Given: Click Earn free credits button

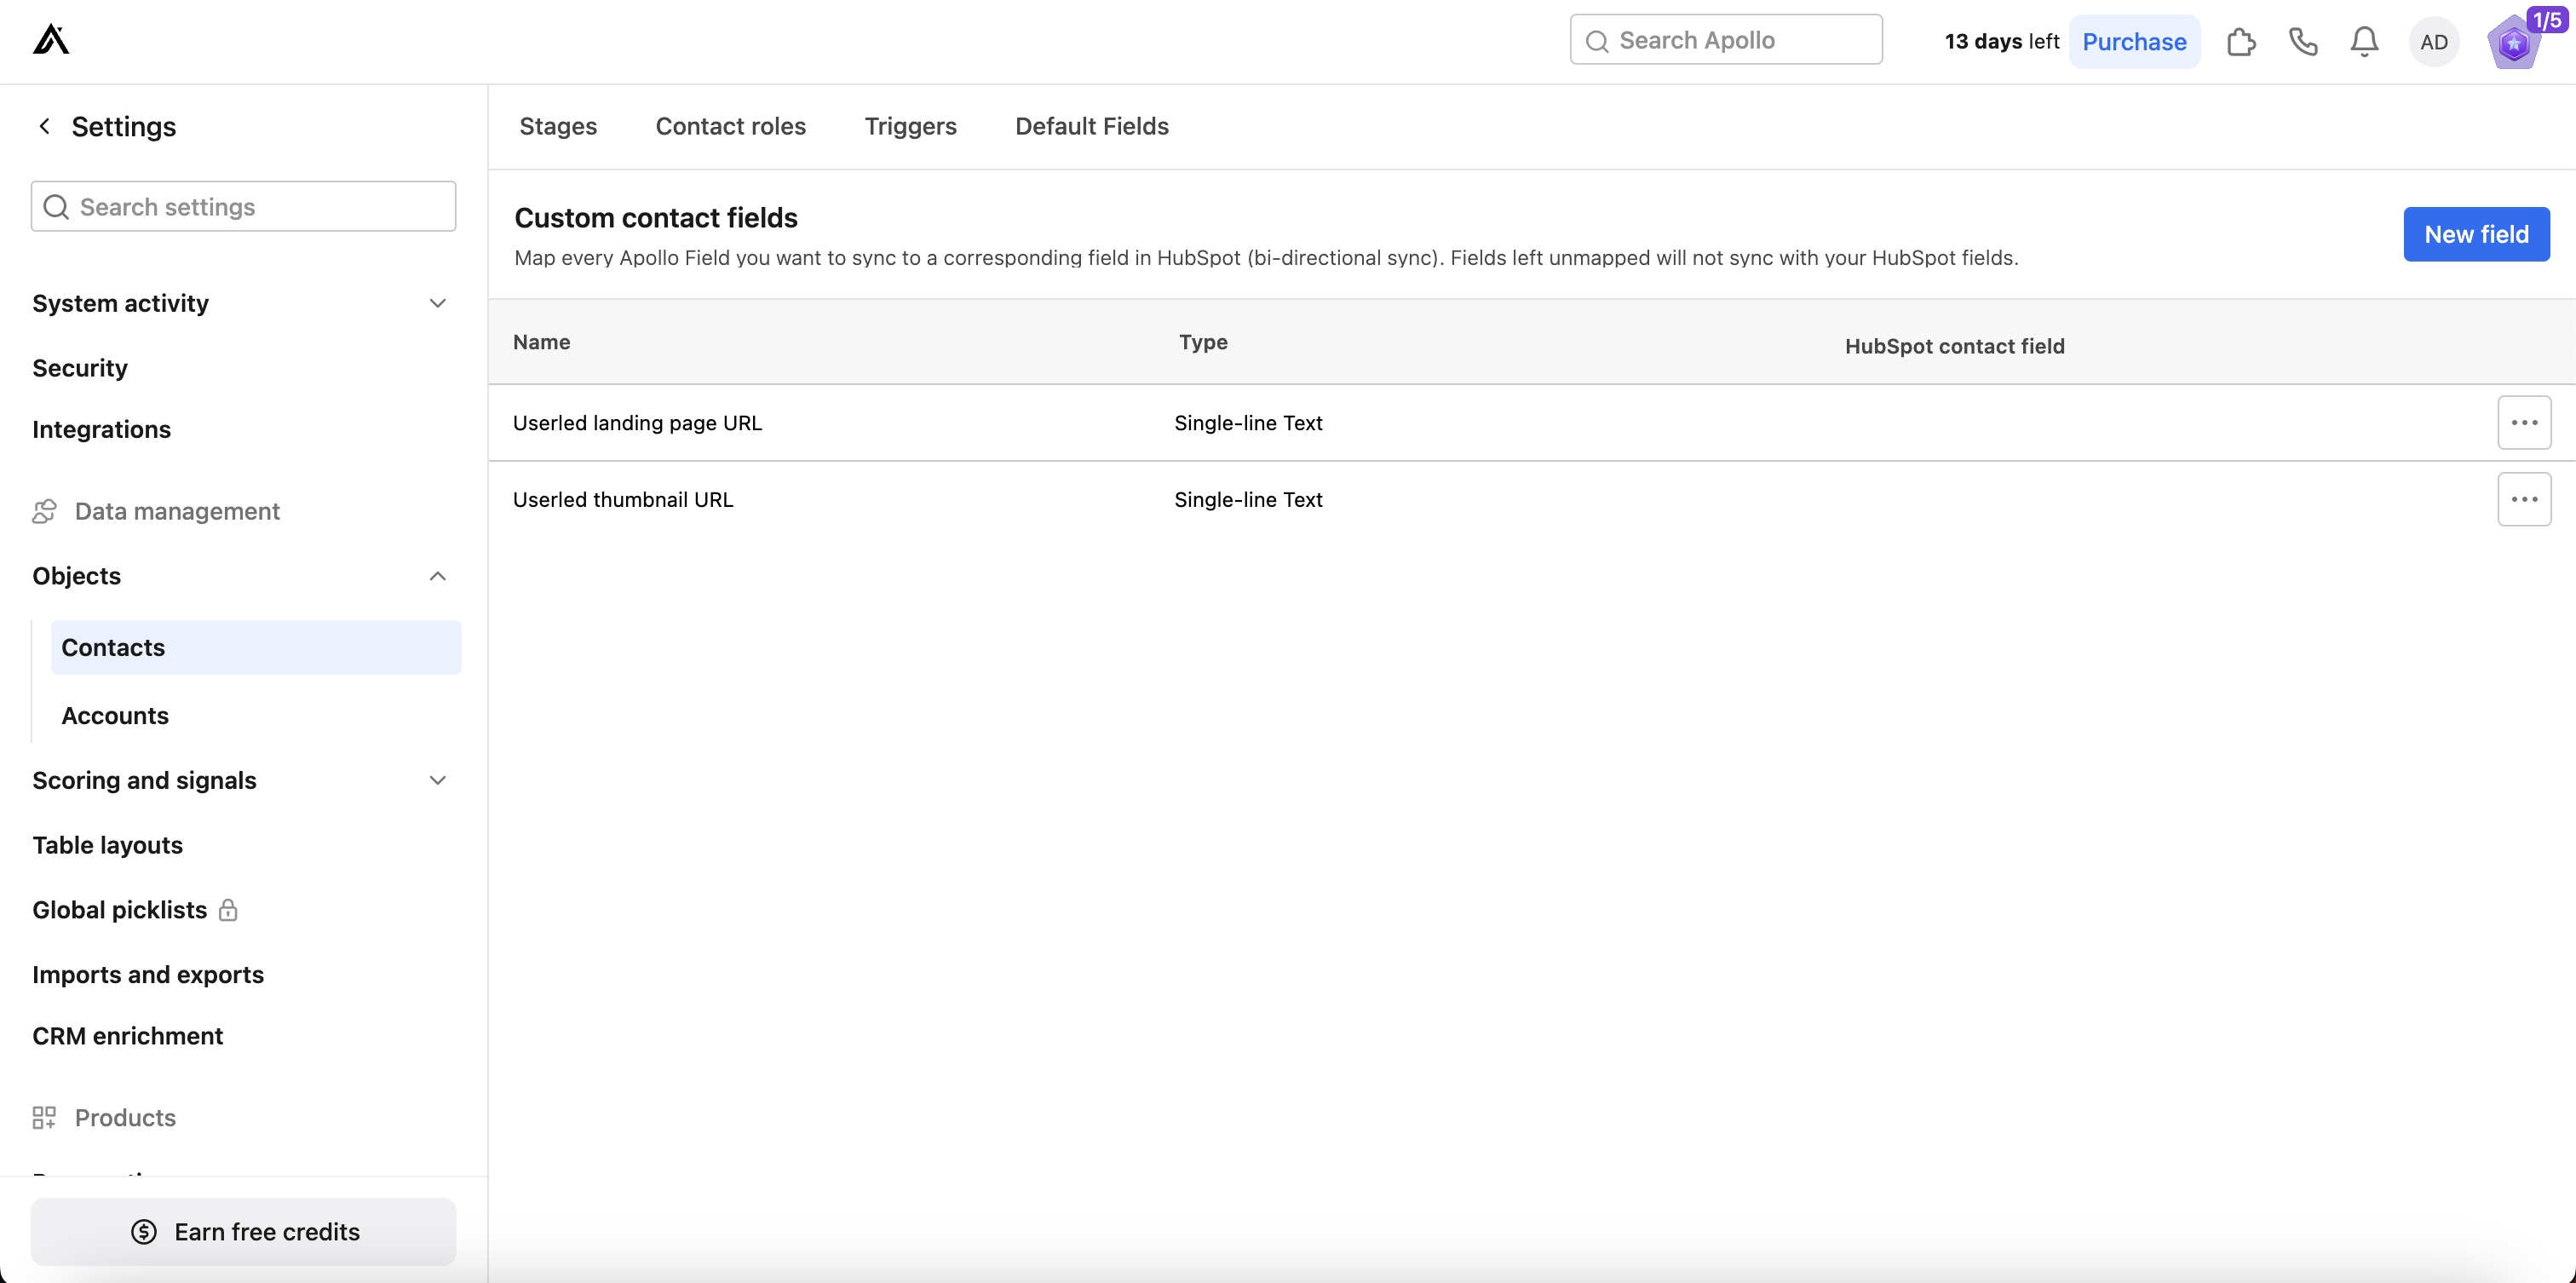Looking at the screenshot, I should [x=243, y=1231].
